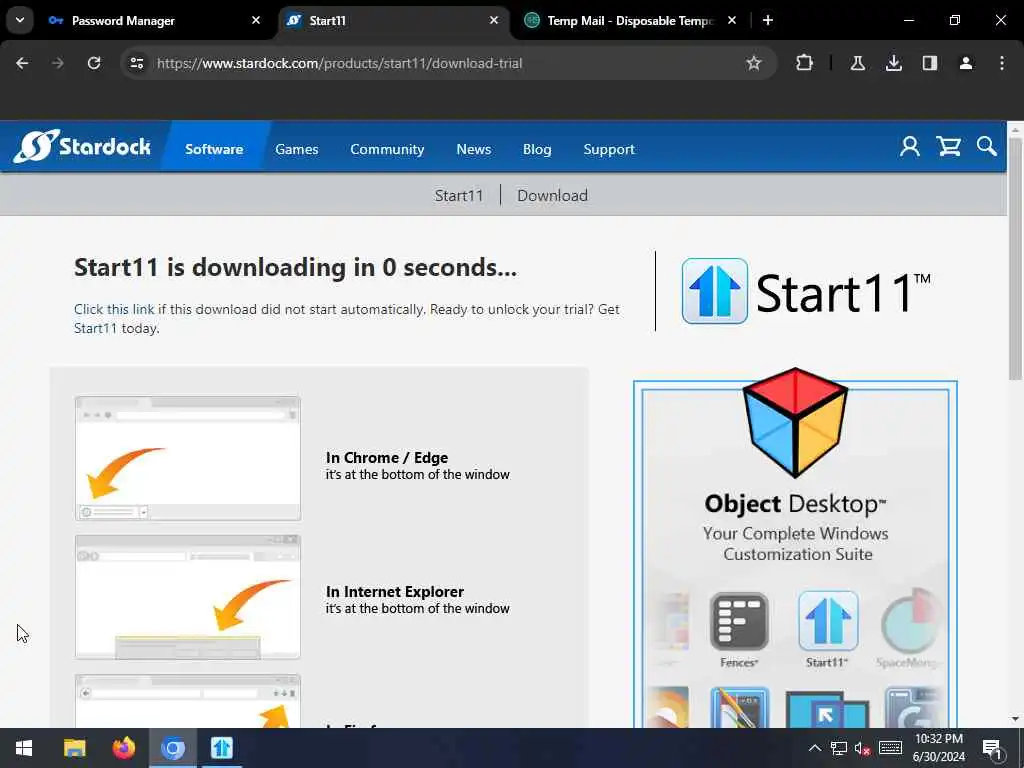The image size is (1024, 768).
Task: Bookmark this page with the star icon
Action: point(754,63)
